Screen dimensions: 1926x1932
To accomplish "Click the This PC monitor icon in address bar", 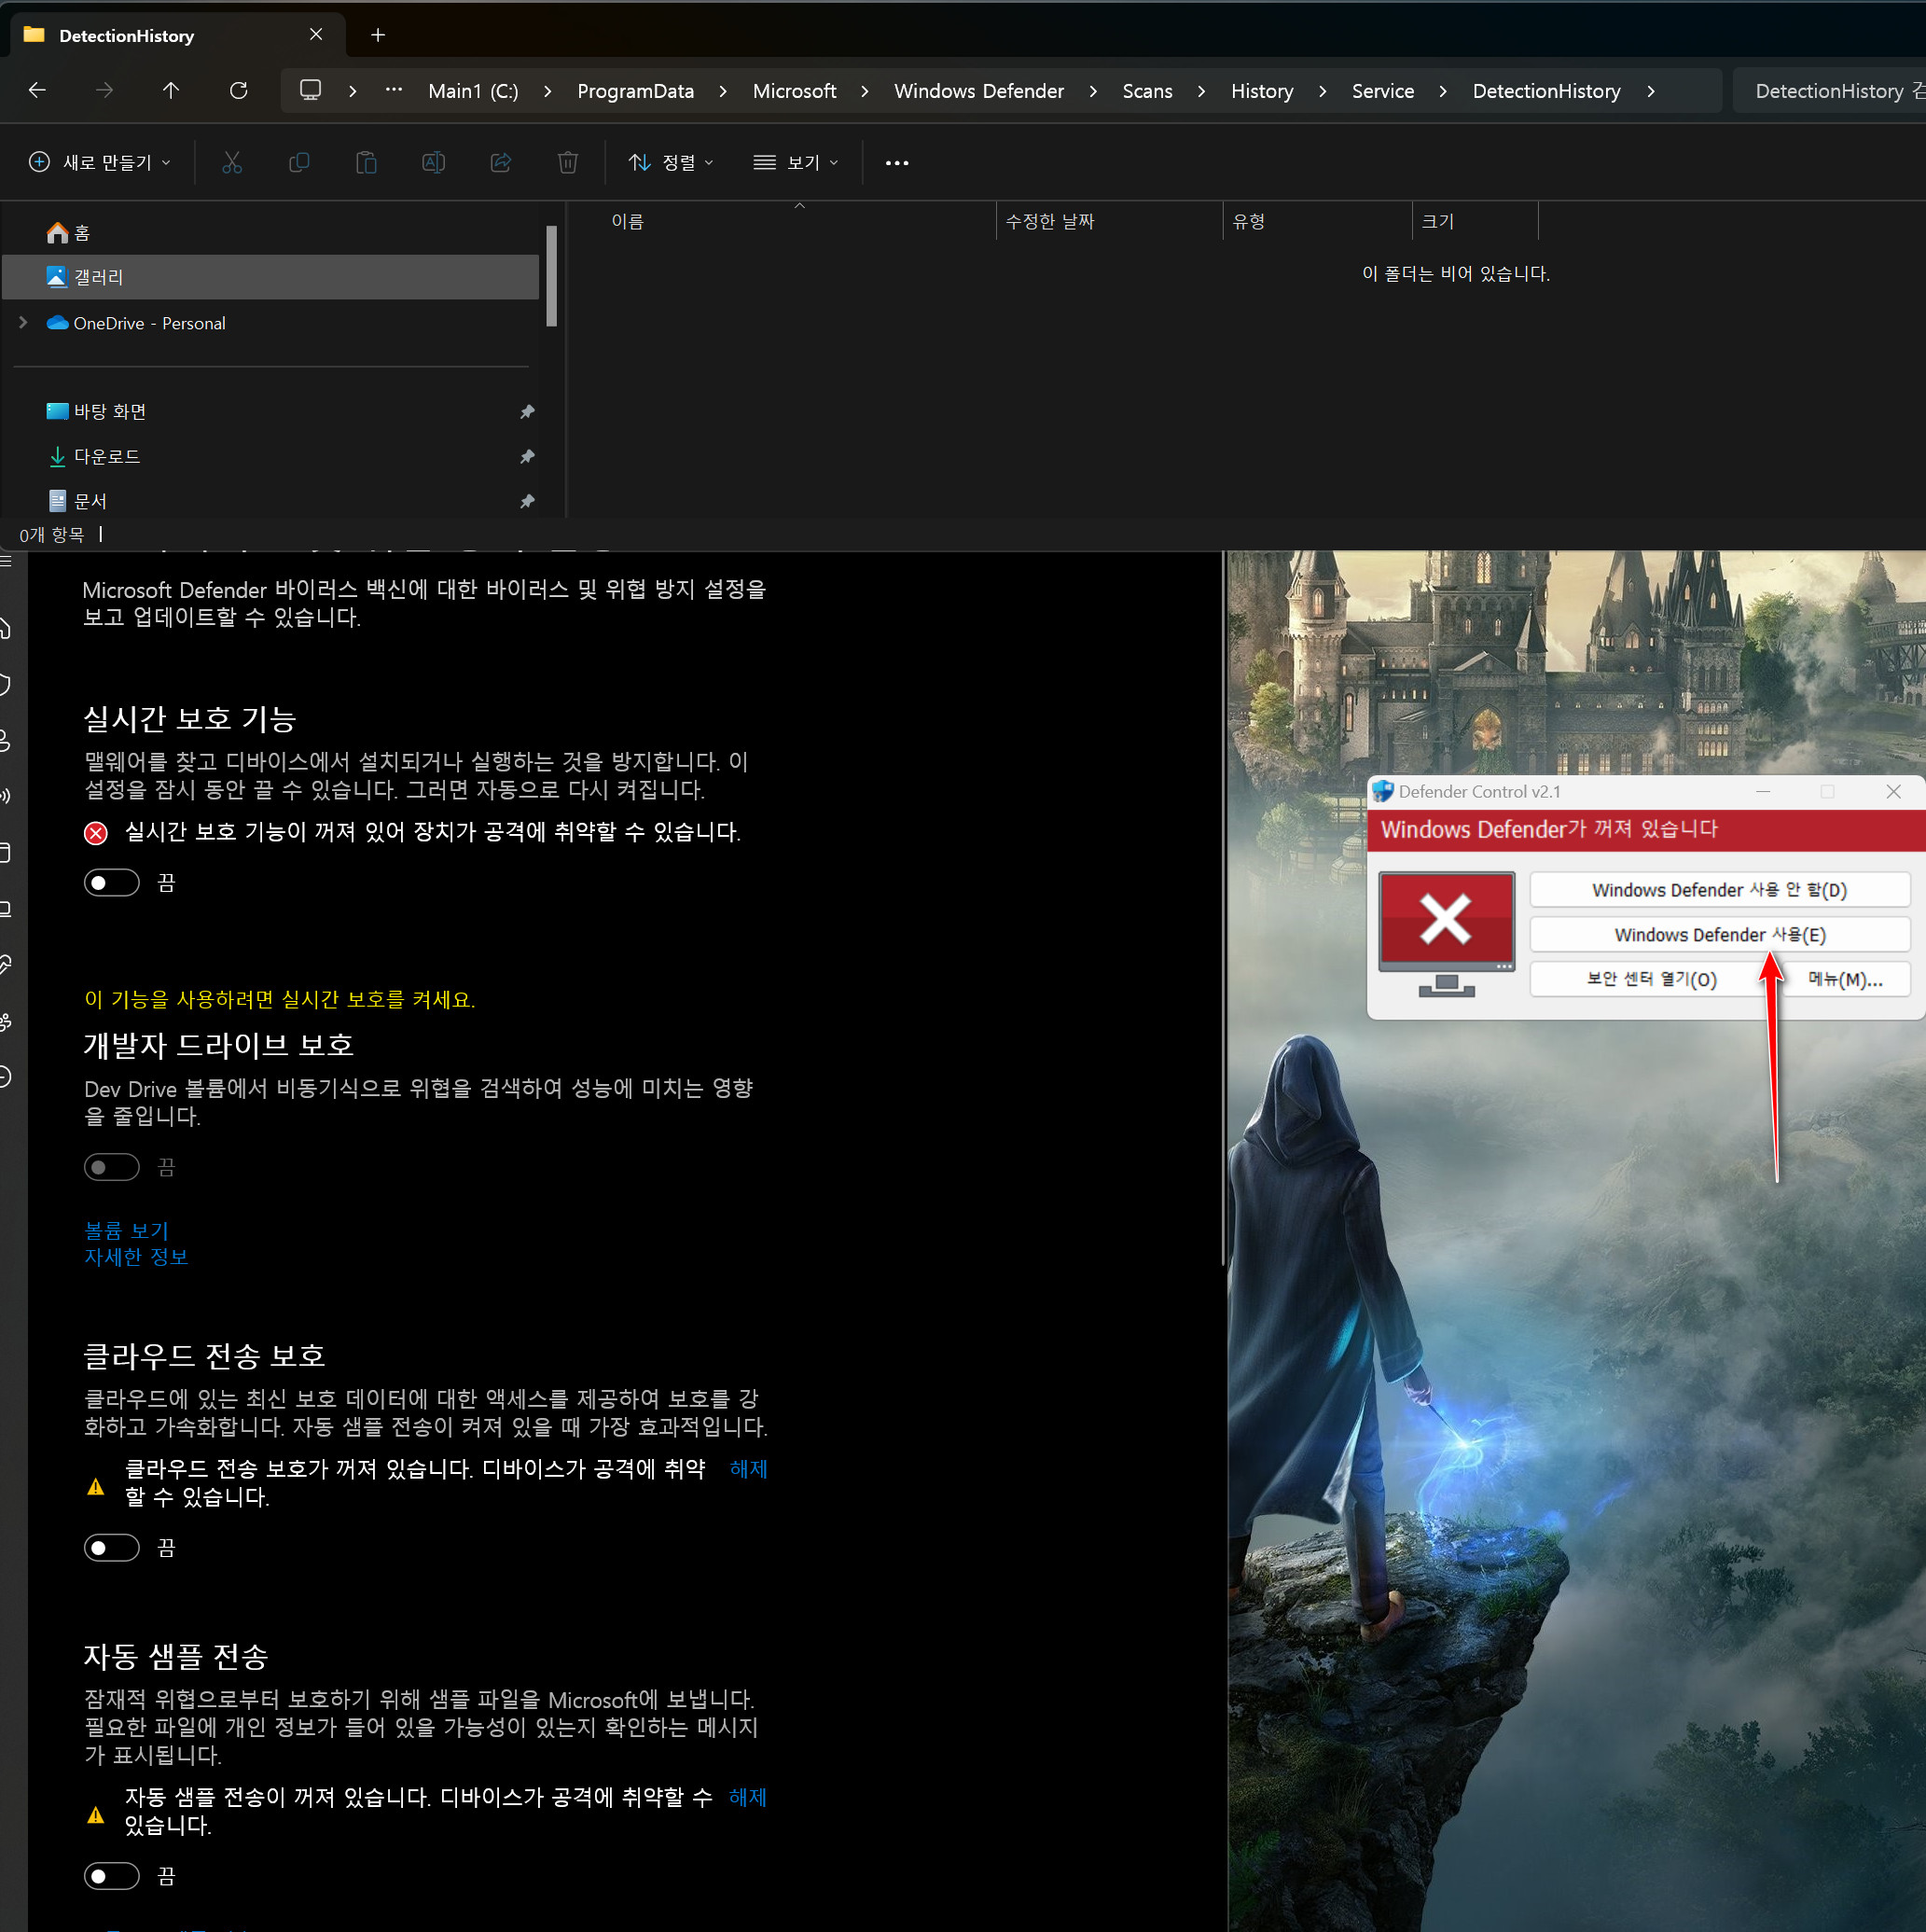I will coord(311,90).
